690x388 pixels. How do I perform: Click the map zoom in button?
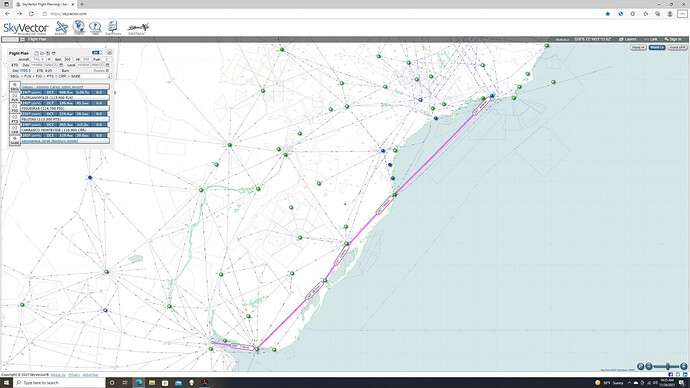click(x=683, y=366)
